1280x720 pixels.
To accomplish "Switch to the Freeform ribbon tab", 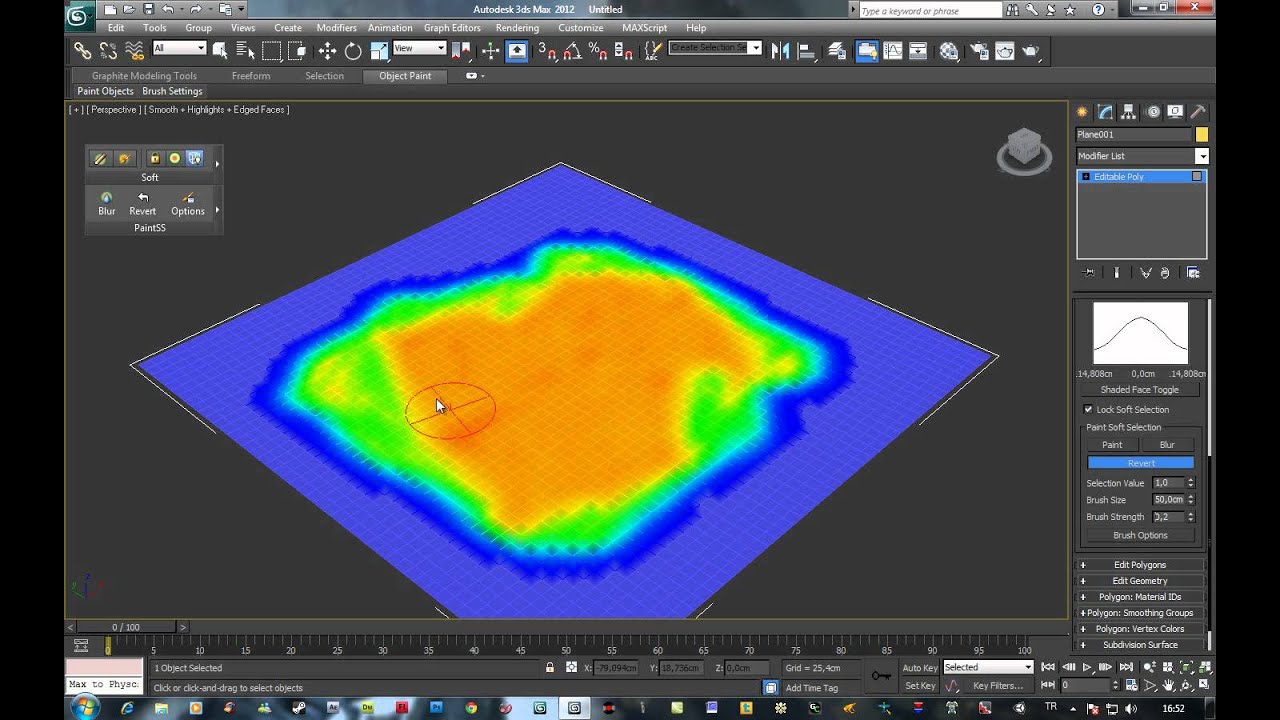I will point(251,76).
